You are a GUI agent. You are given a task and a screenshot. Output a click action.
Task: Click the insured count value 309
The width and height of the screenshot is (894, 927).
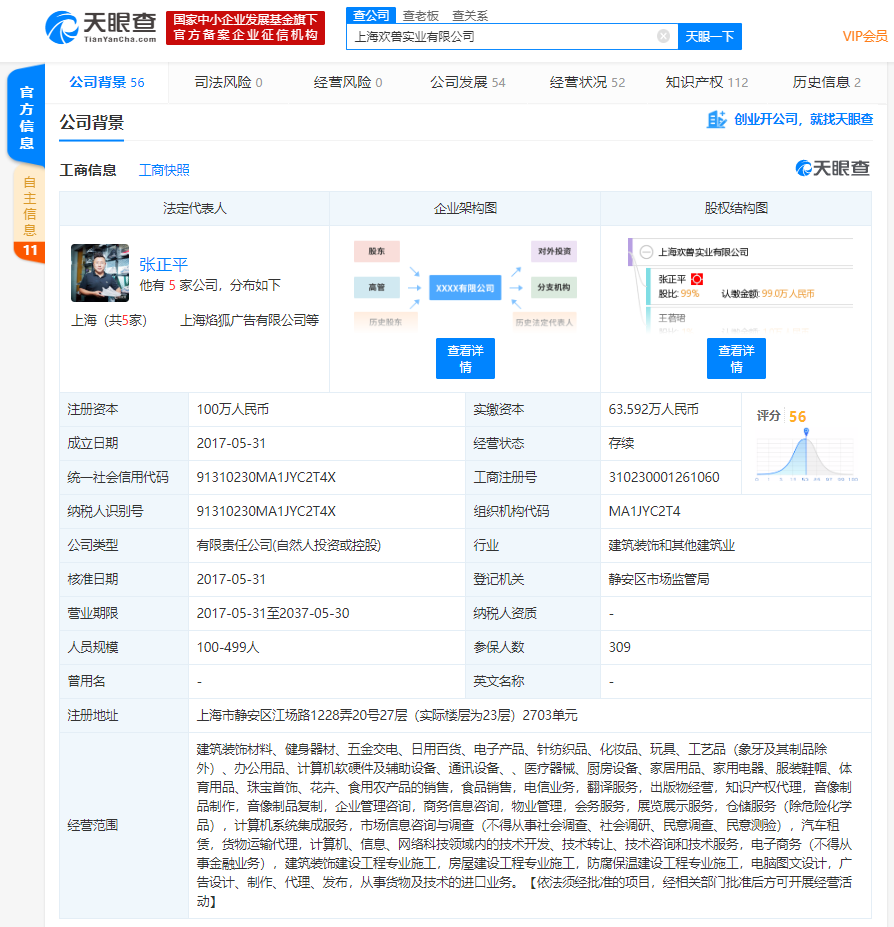pyautogui.click(x=620, y=647)
